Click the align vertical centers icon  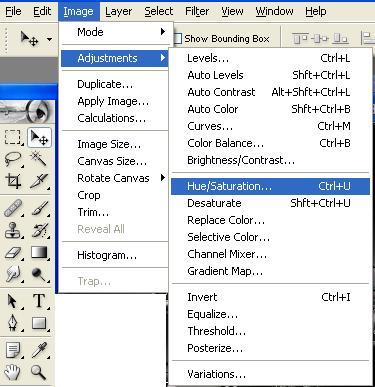321,39
